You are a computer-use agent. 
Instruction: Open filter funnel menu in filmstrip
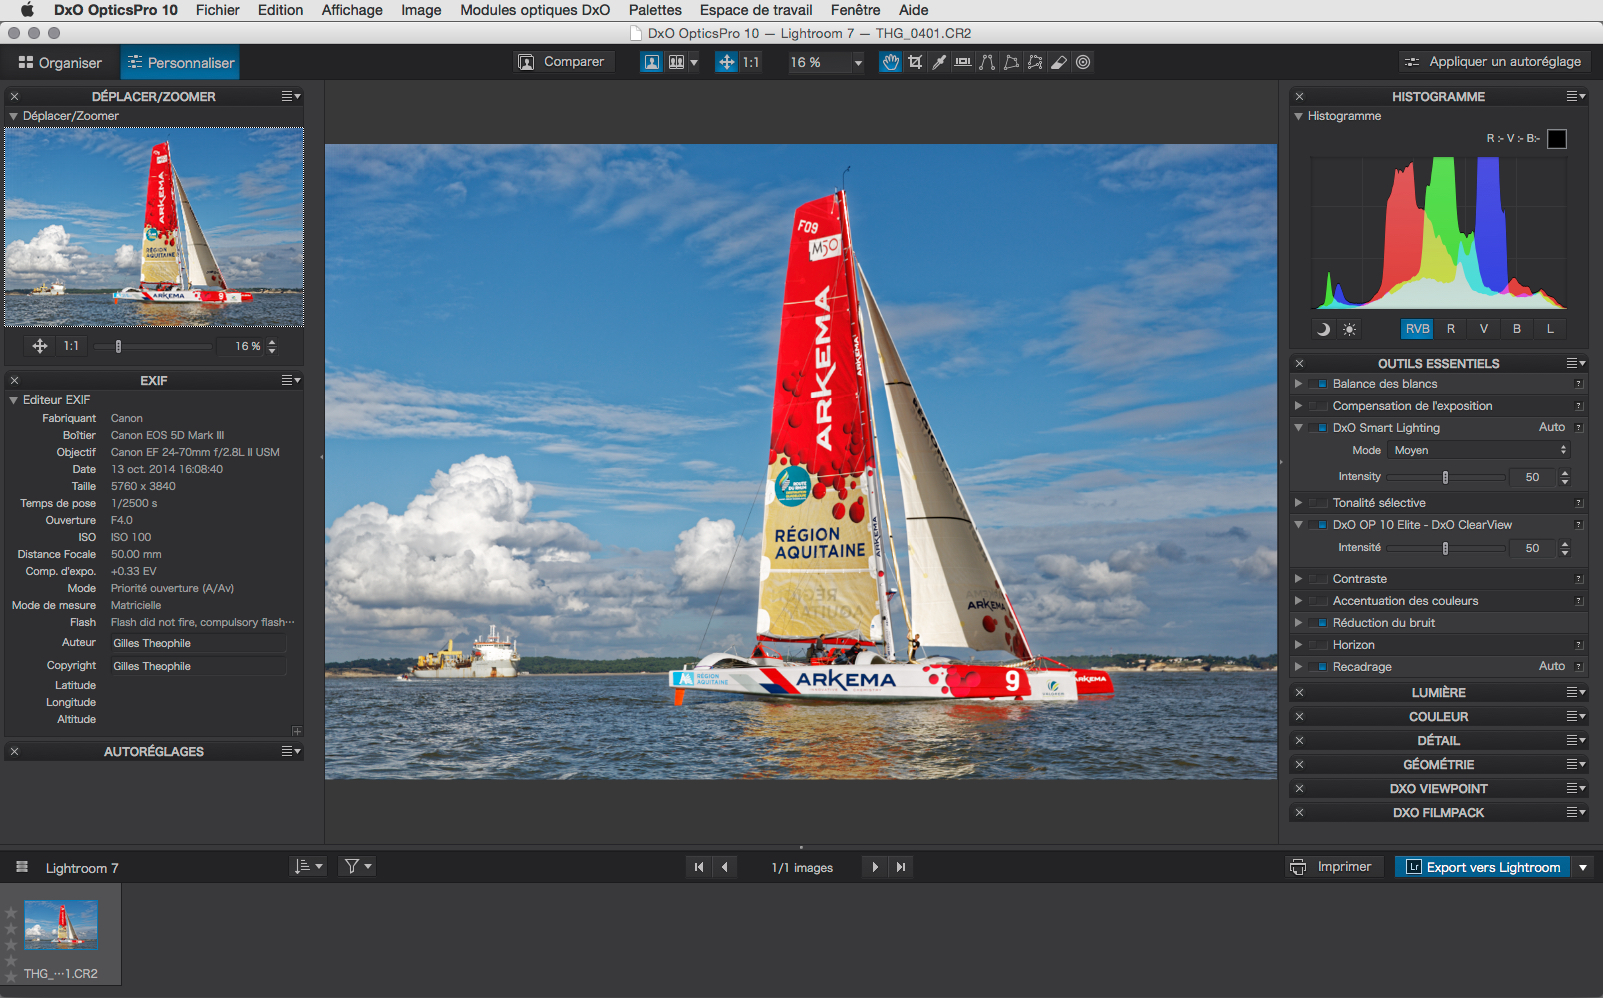point(358,866)
